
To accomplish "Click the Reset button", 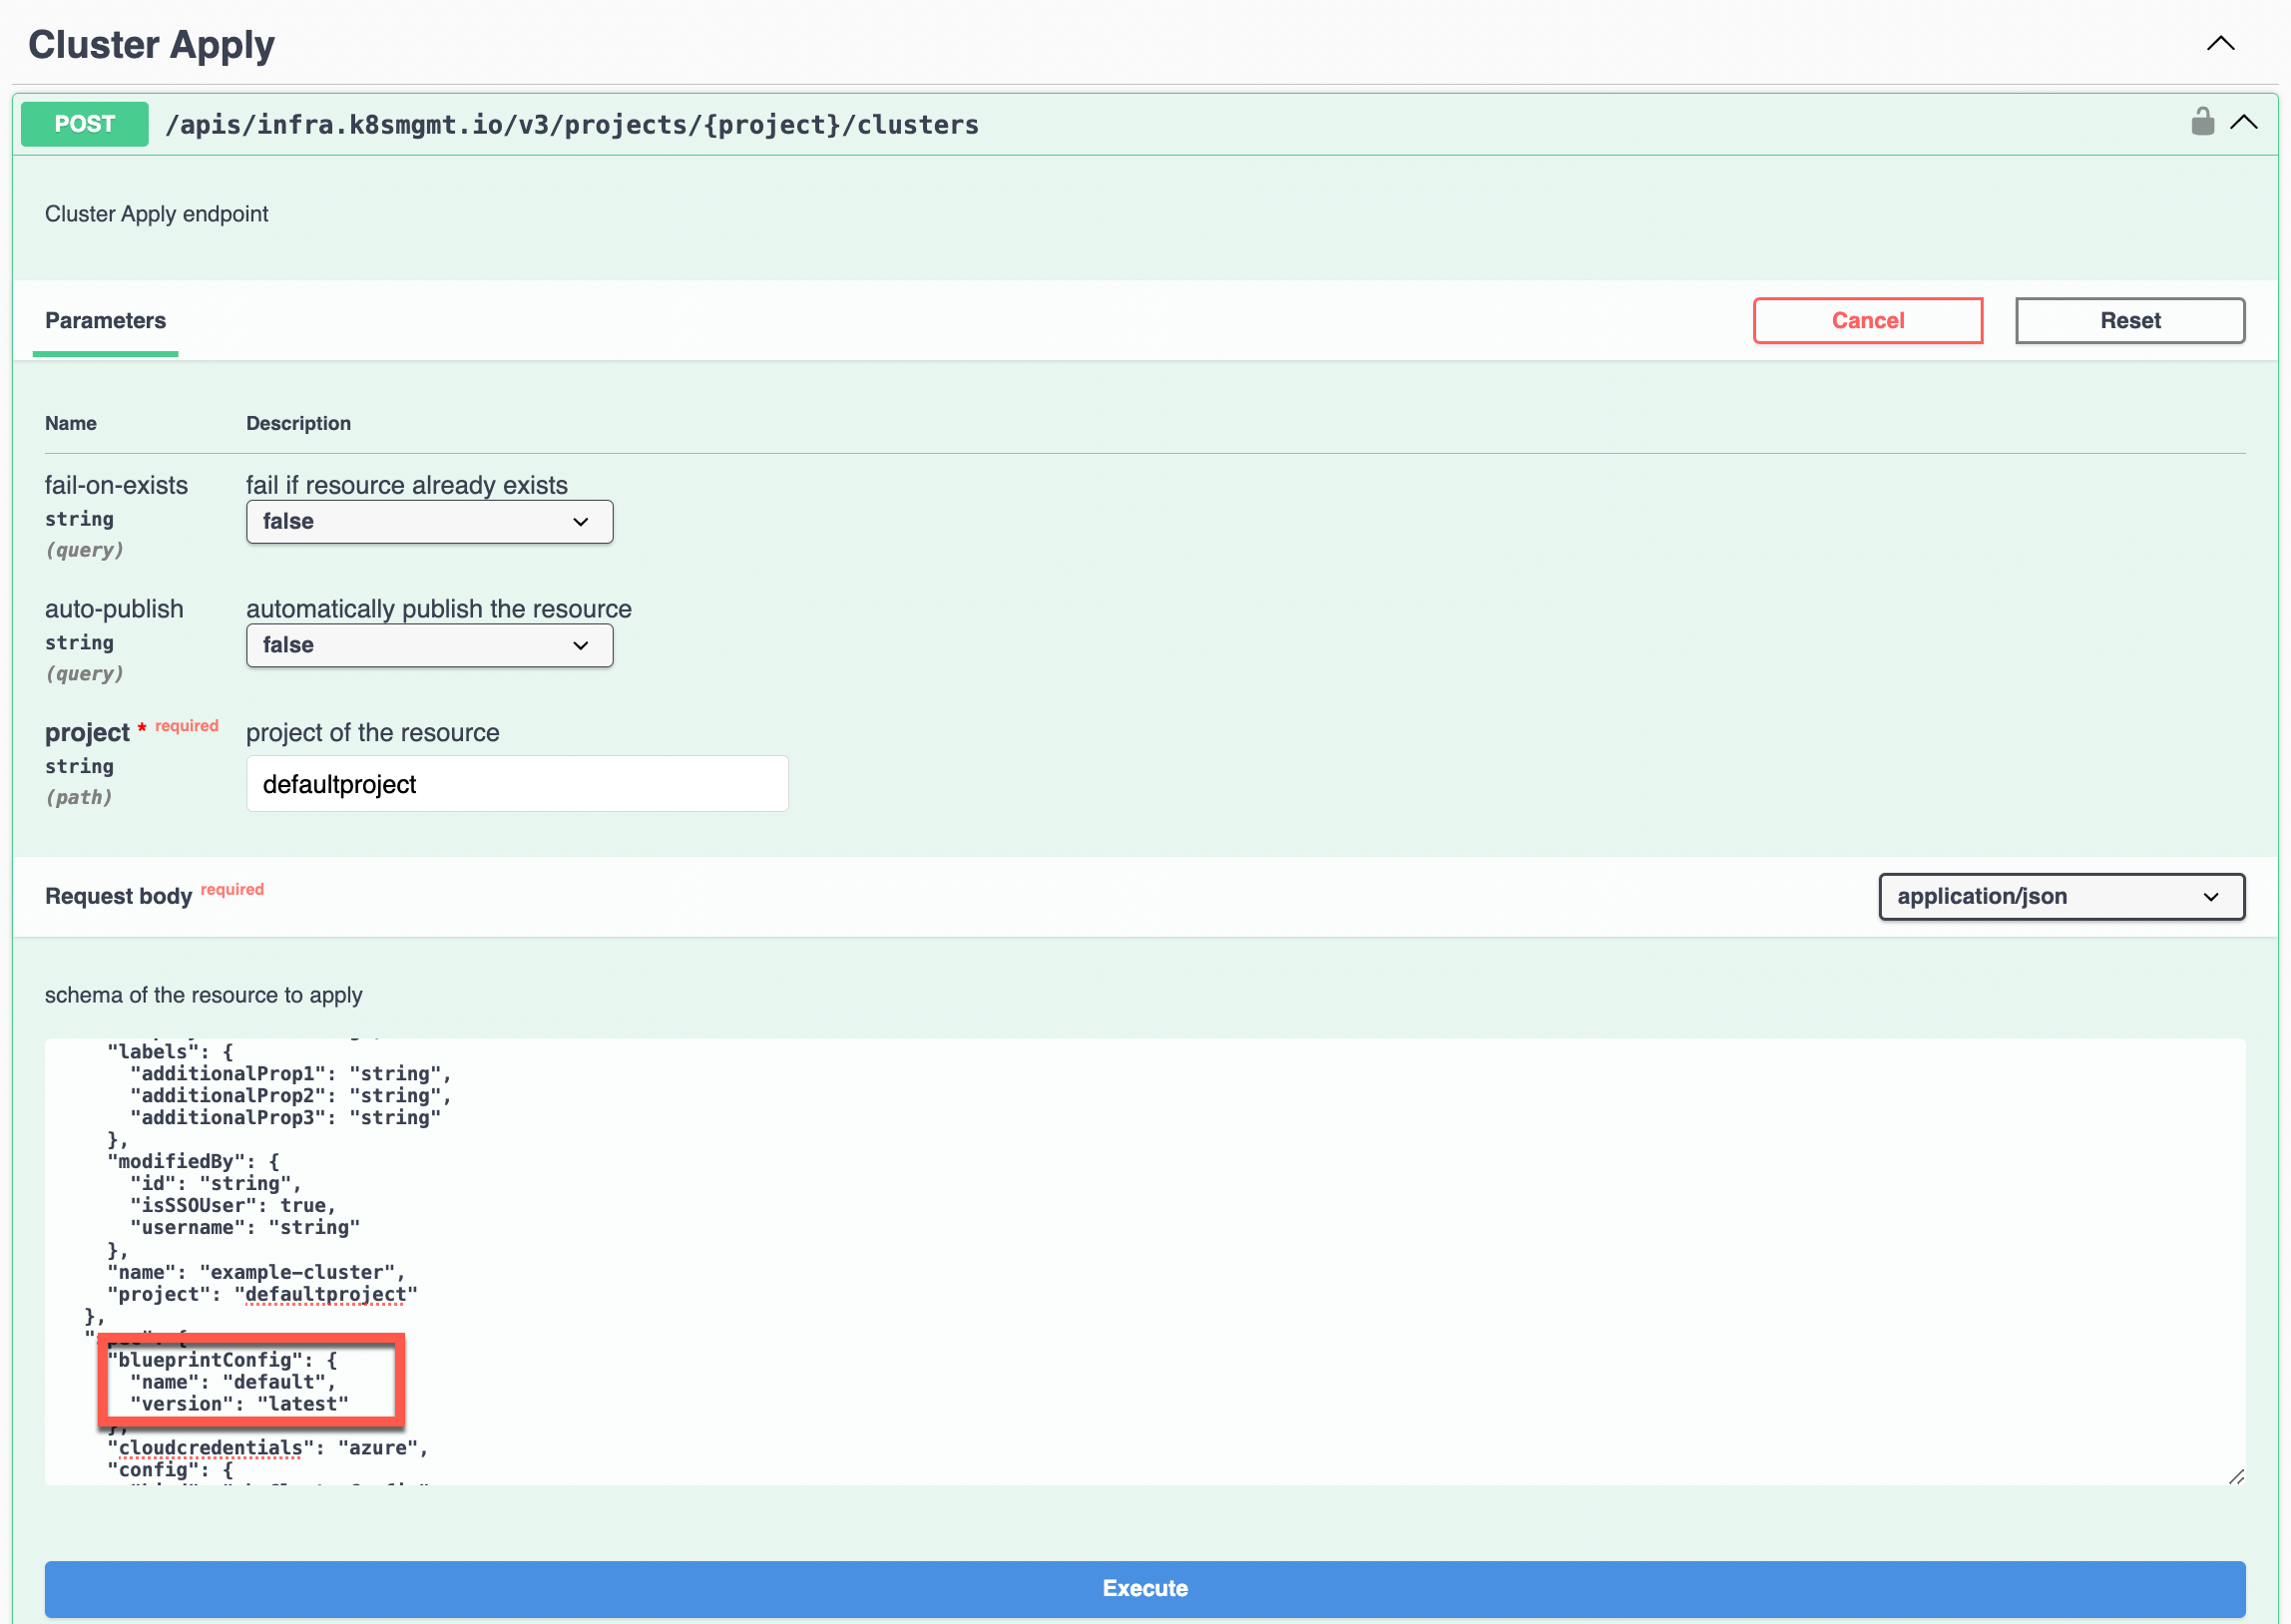I will pos(2130,321).
